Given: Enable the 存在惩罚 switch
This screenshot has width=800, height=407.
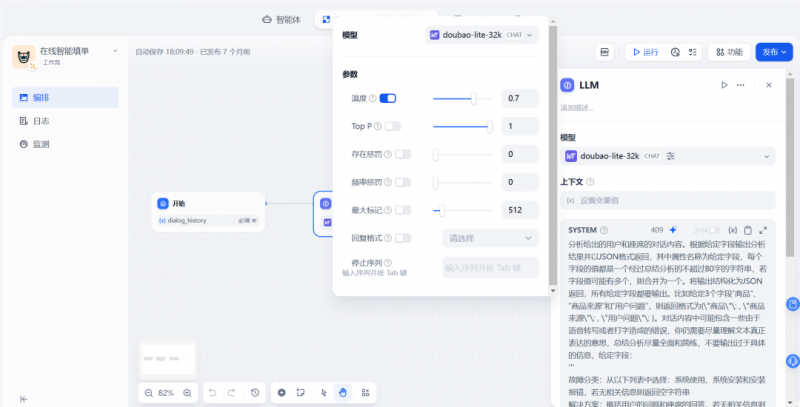Looking at the screenshot, I should [403, 154].
